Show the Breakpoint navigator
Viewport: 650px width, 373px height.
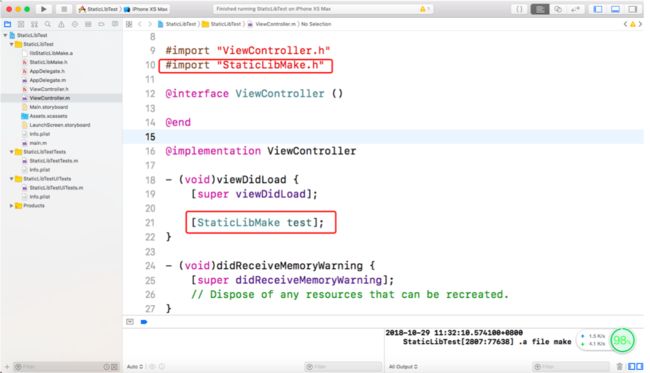pos(101,24)
